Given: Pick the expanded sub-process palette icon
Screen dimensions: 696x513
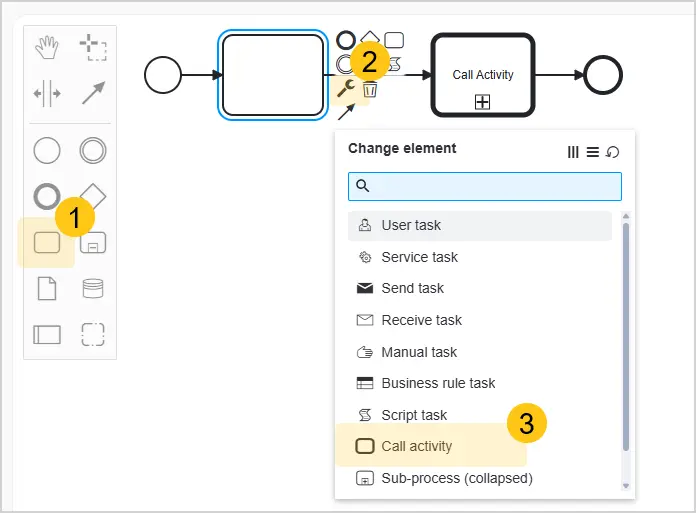Looking at the screenshot, I should (x=93, y=243).
